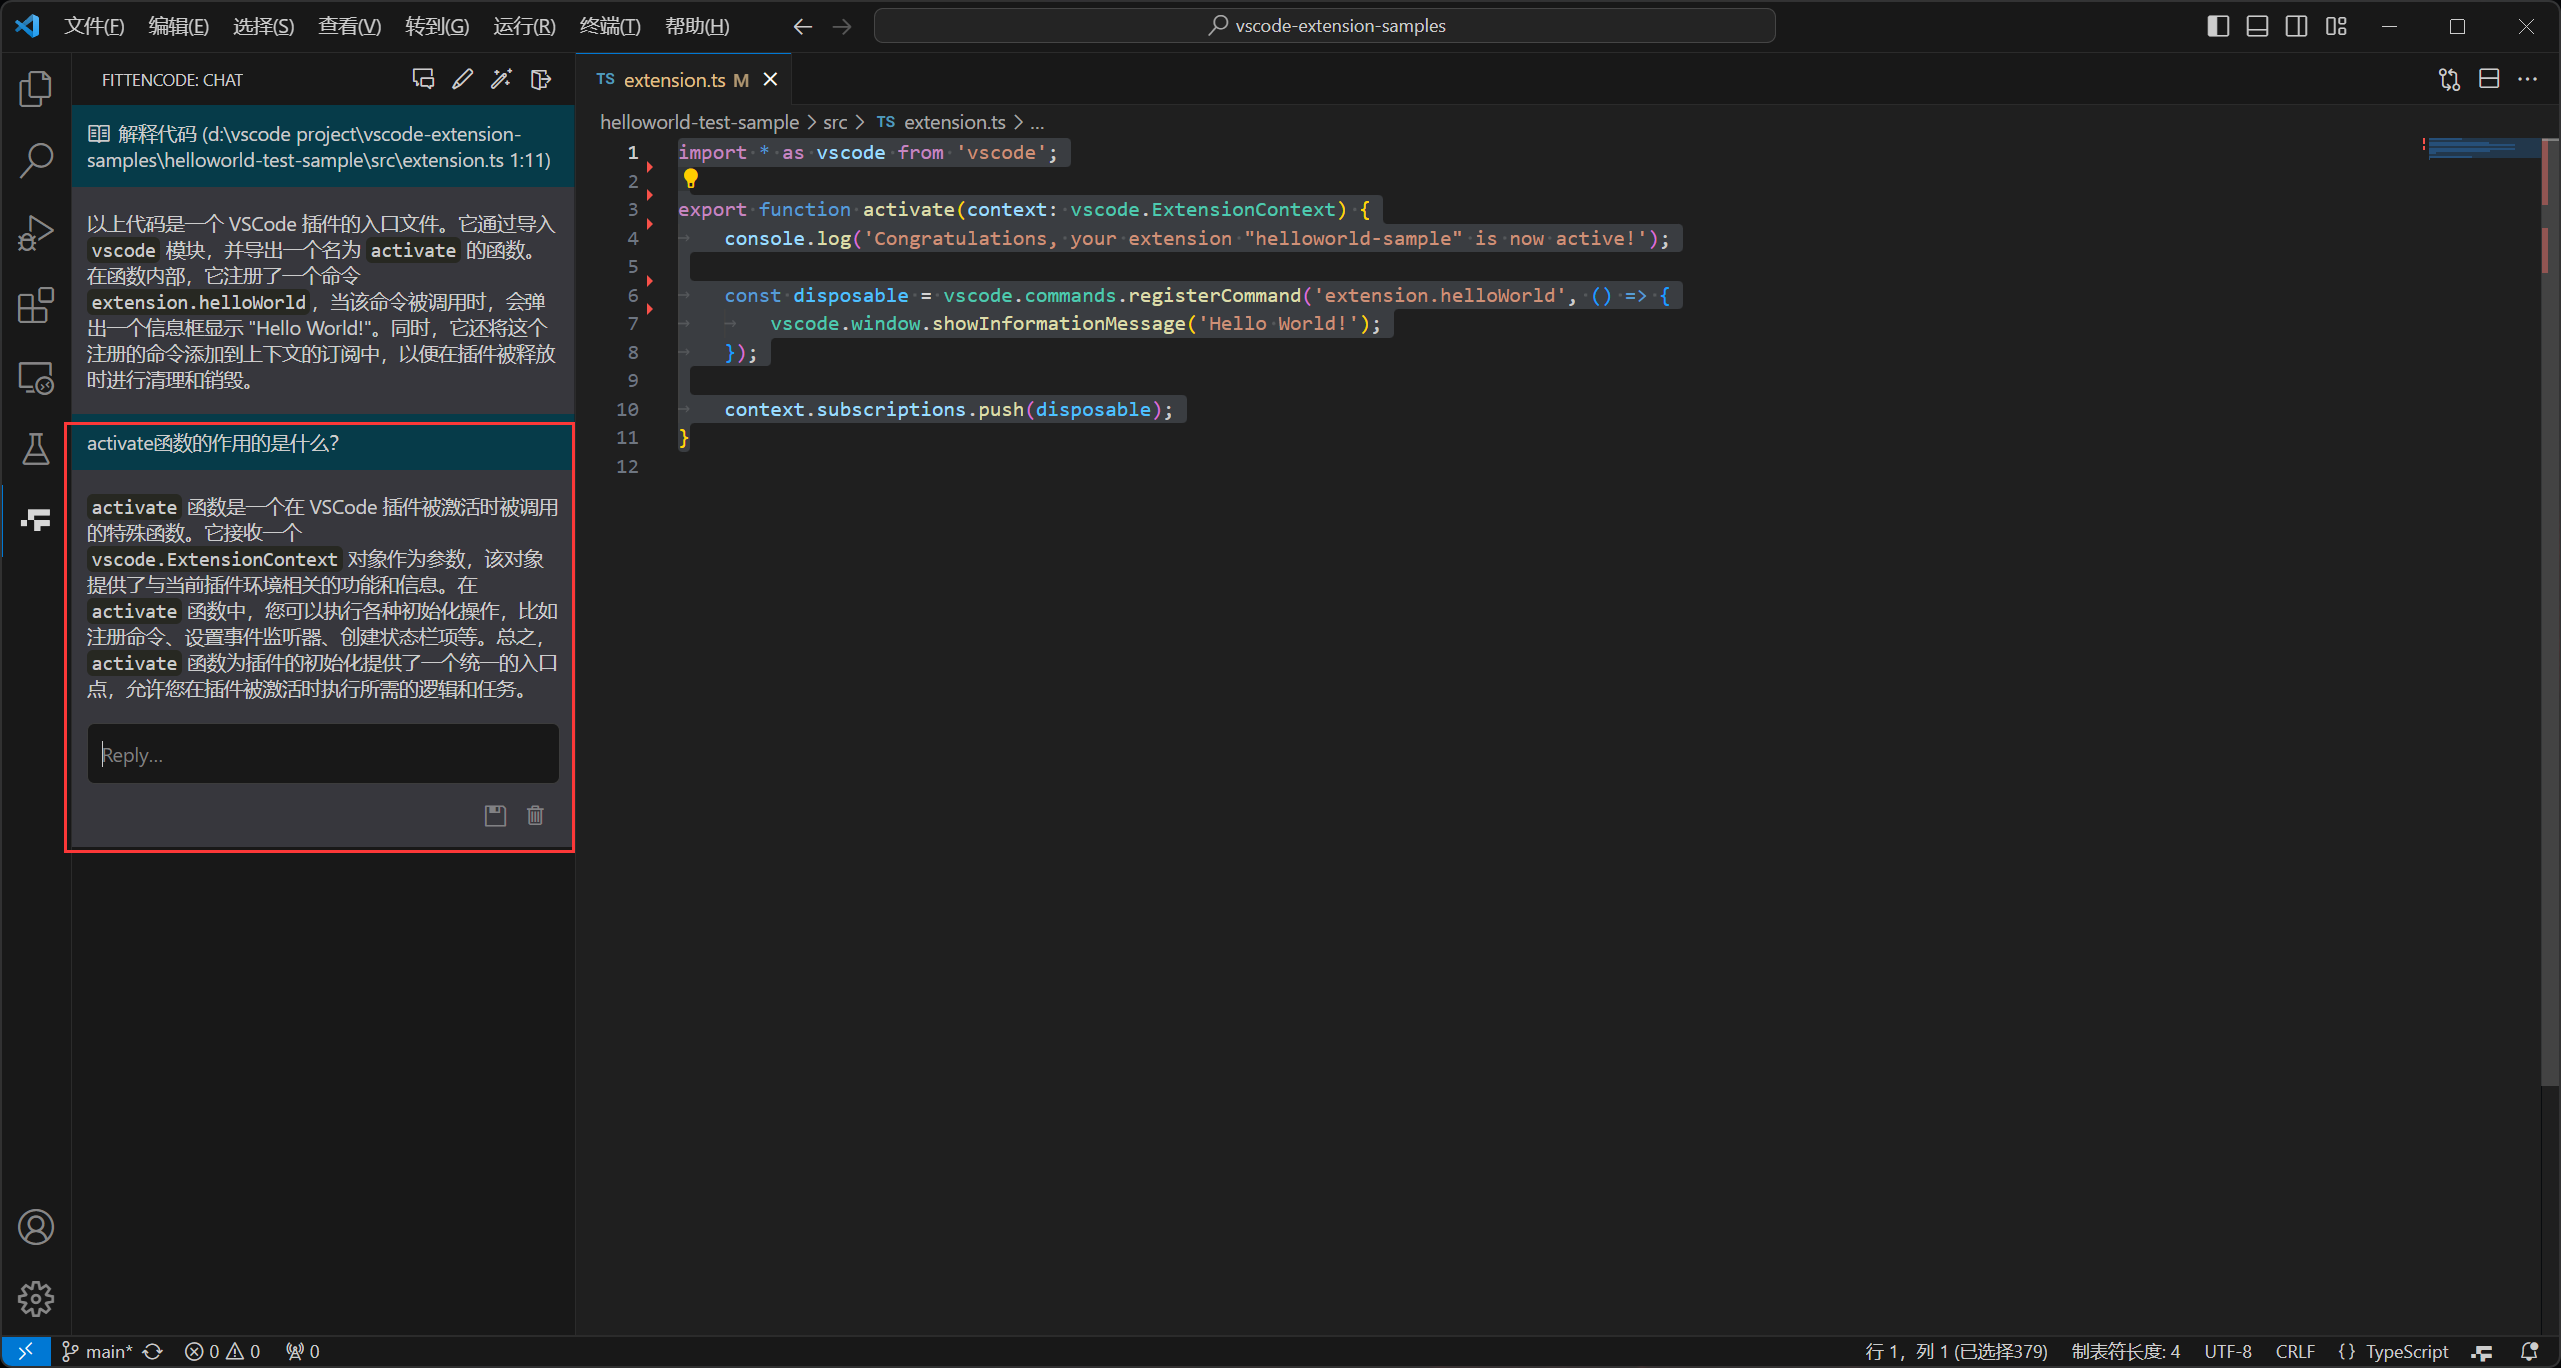
Task: Open the Accounts menu icon
Action: point(36,1227)
